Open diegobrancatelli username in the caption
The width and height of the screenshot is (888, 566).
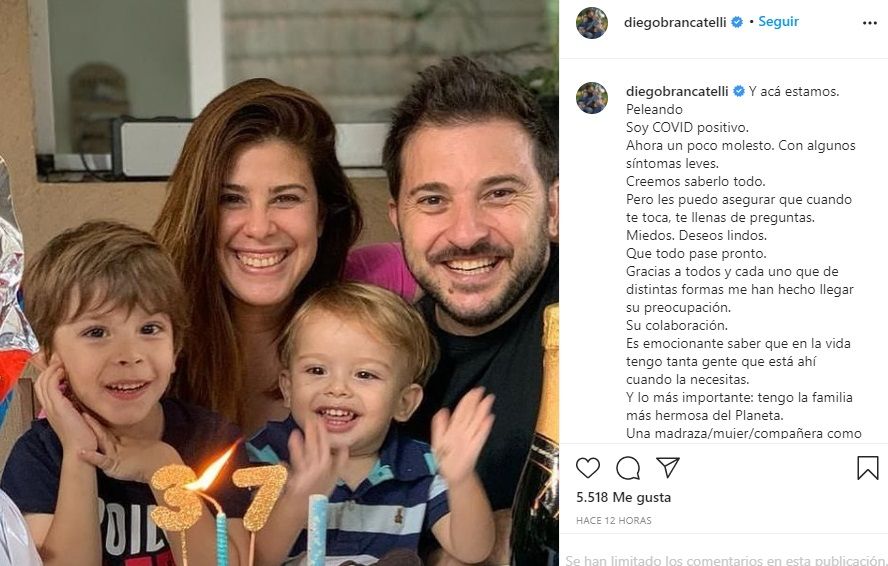(677, 91)
